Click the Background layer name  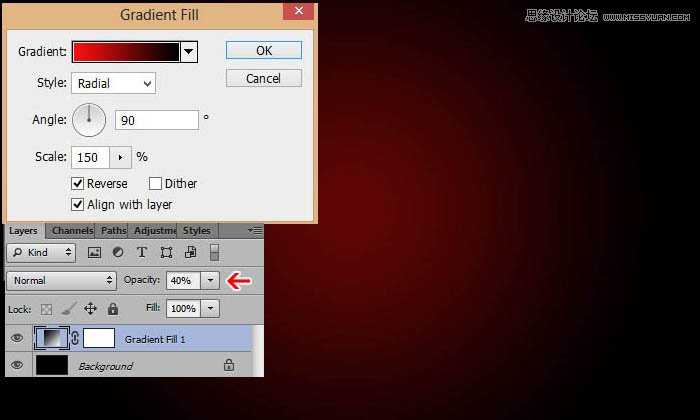pos(105,366)
